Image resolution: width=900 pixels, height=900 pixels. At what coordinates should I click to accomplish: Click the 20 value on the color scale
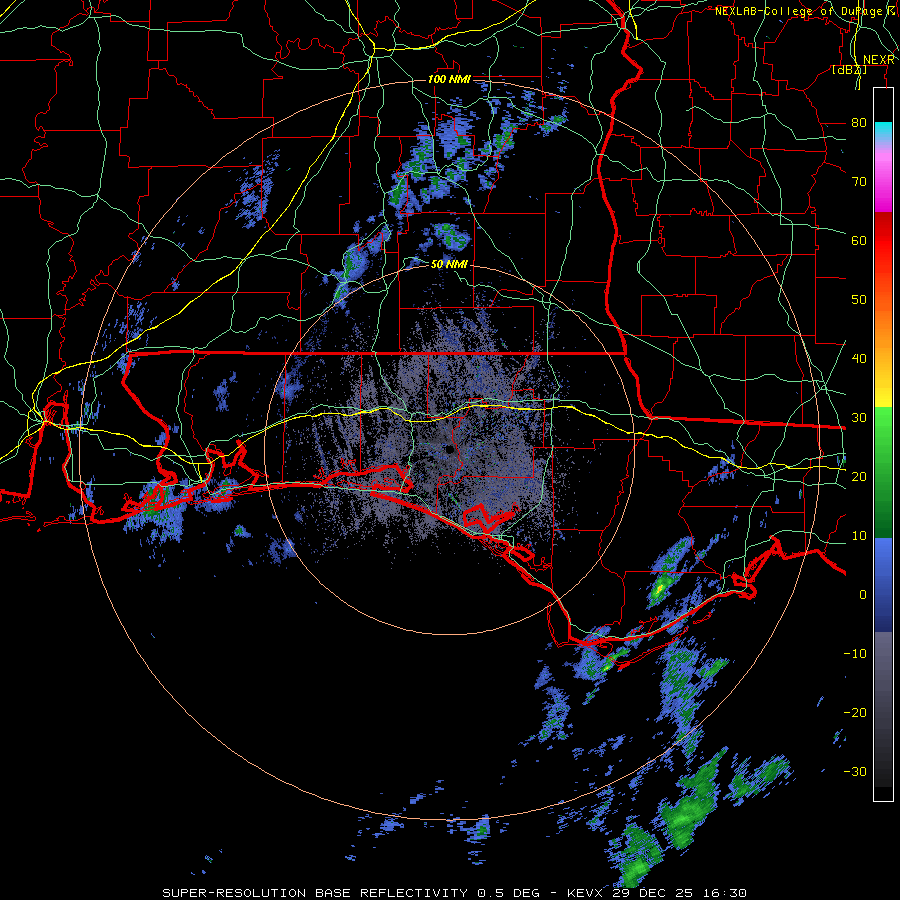pos(859,477)
